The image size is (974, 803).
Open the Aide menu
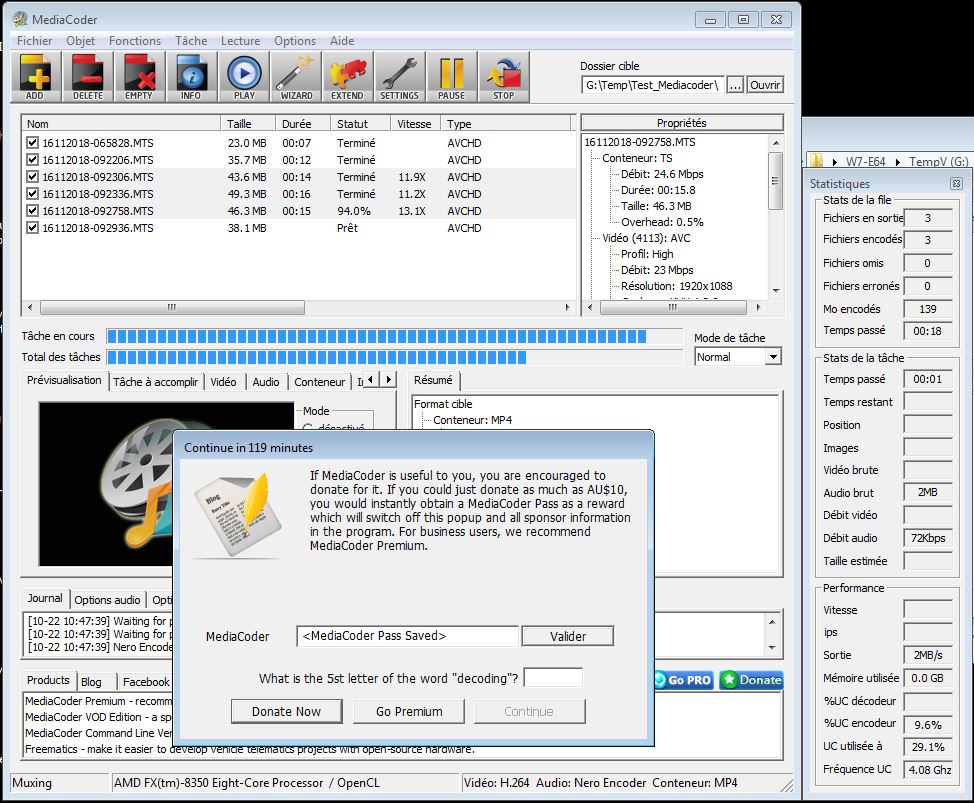click(x=342, y=41)
